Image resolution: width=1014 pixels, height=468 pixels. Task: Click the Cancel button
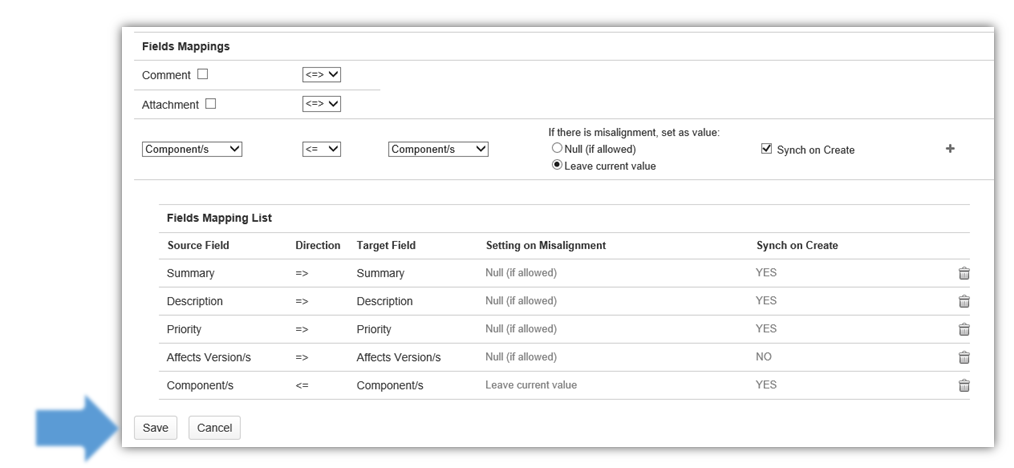click(214, 428)
